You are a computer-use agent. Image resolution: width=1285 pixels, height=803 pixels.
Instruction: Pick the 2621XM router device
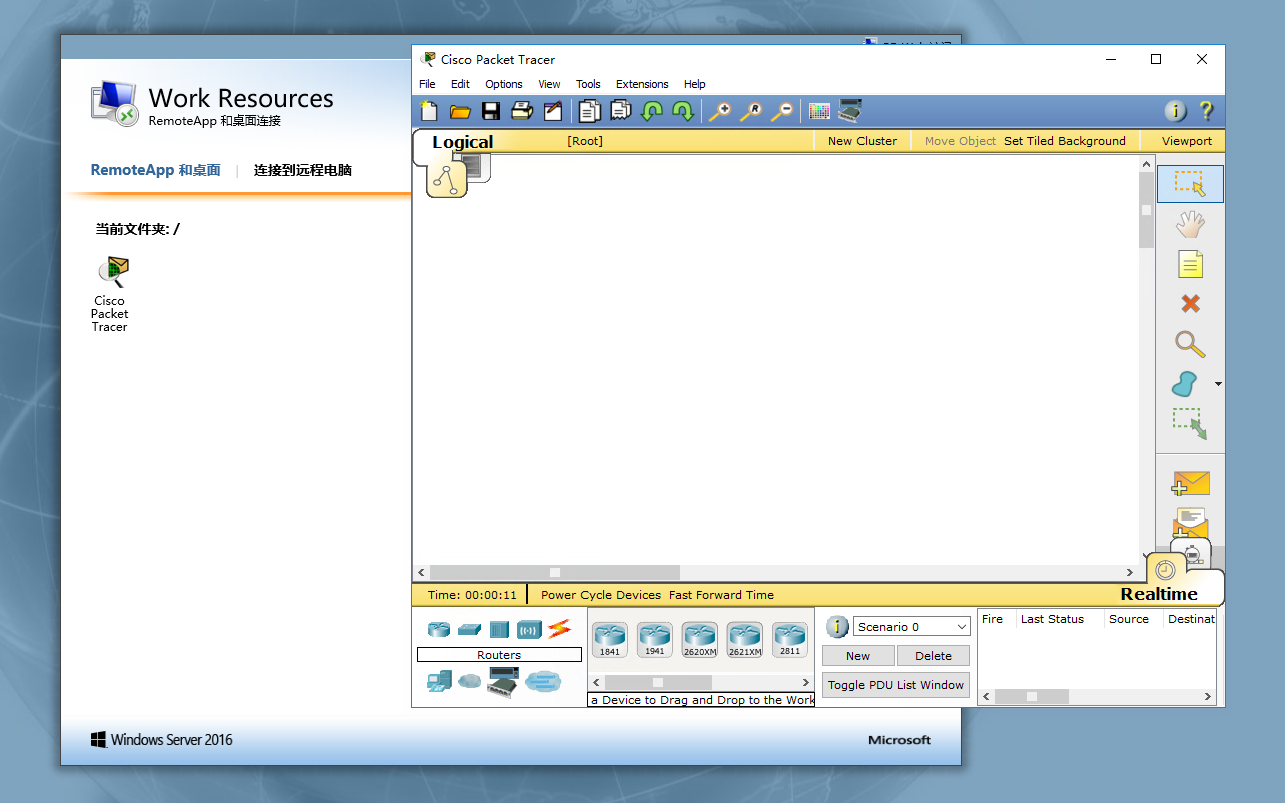click(x=745, y=639)
